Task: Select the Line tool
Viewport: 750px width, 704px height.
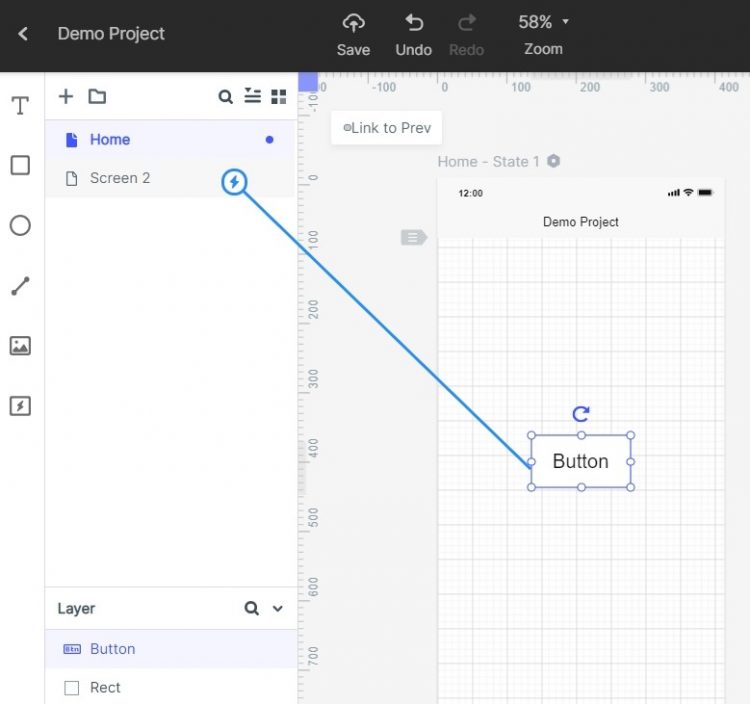Action: [x=20, y=286]
